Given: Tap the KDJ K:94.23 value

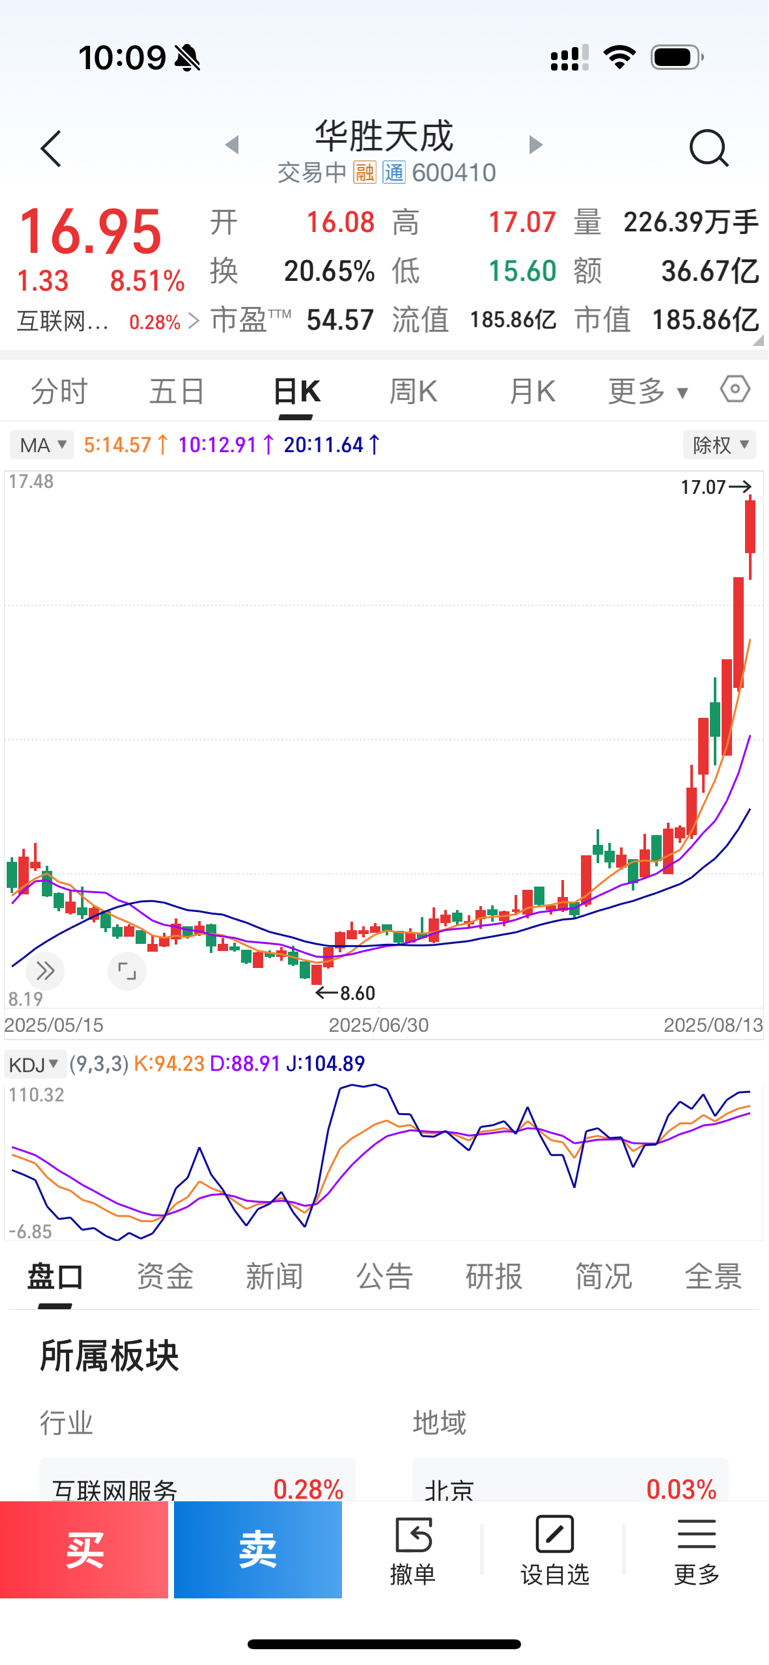Looking at the screenshot, I should pyautogui.click(x=169, y=1064).
